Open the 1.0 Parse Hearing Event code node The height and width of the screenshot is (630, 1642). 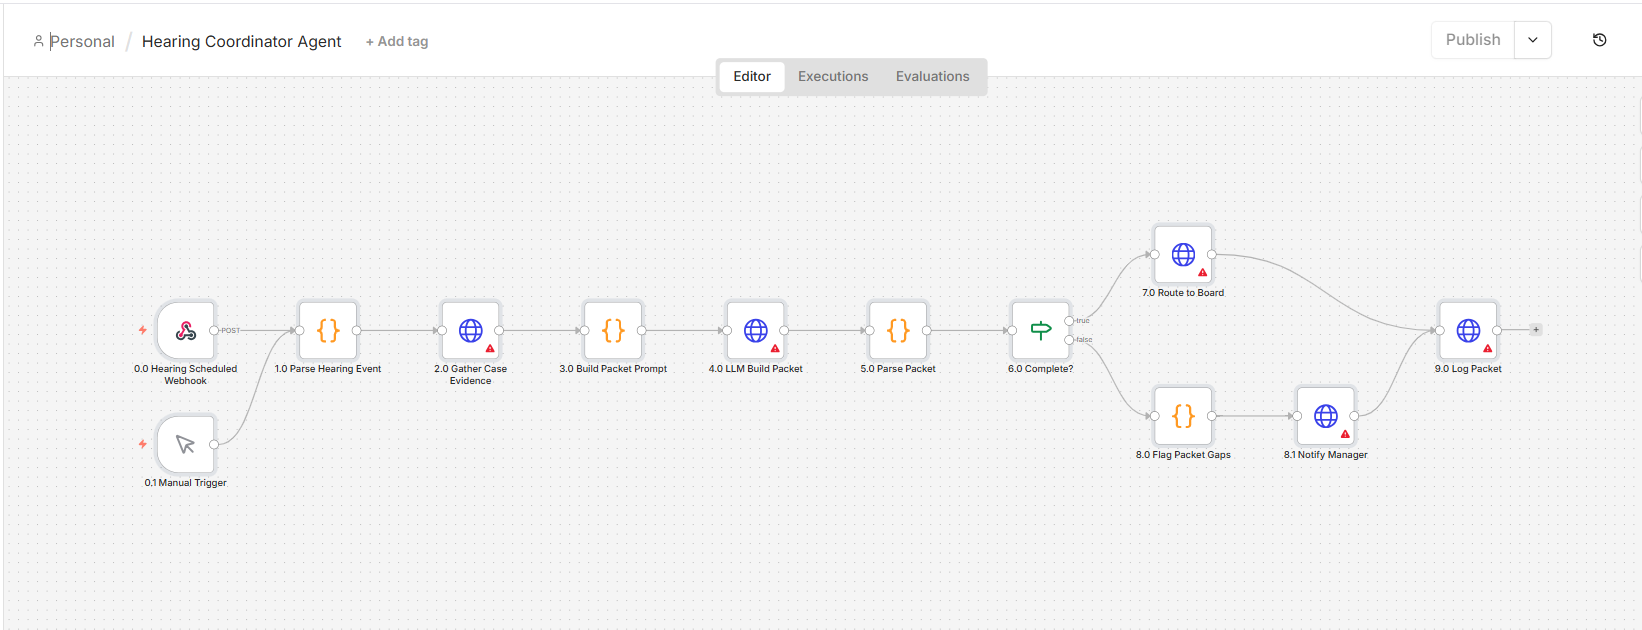coord(328,330)
